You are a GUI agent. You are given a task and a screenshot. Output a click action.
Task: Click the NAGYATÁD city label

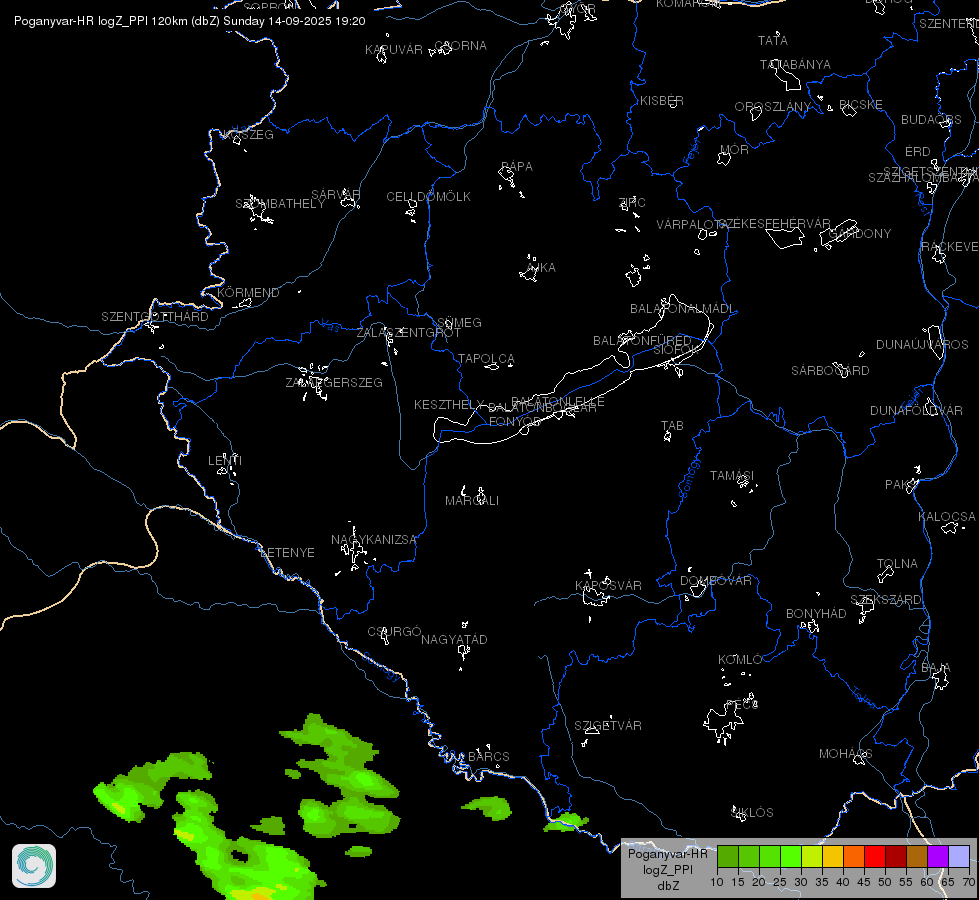point(454,640)
